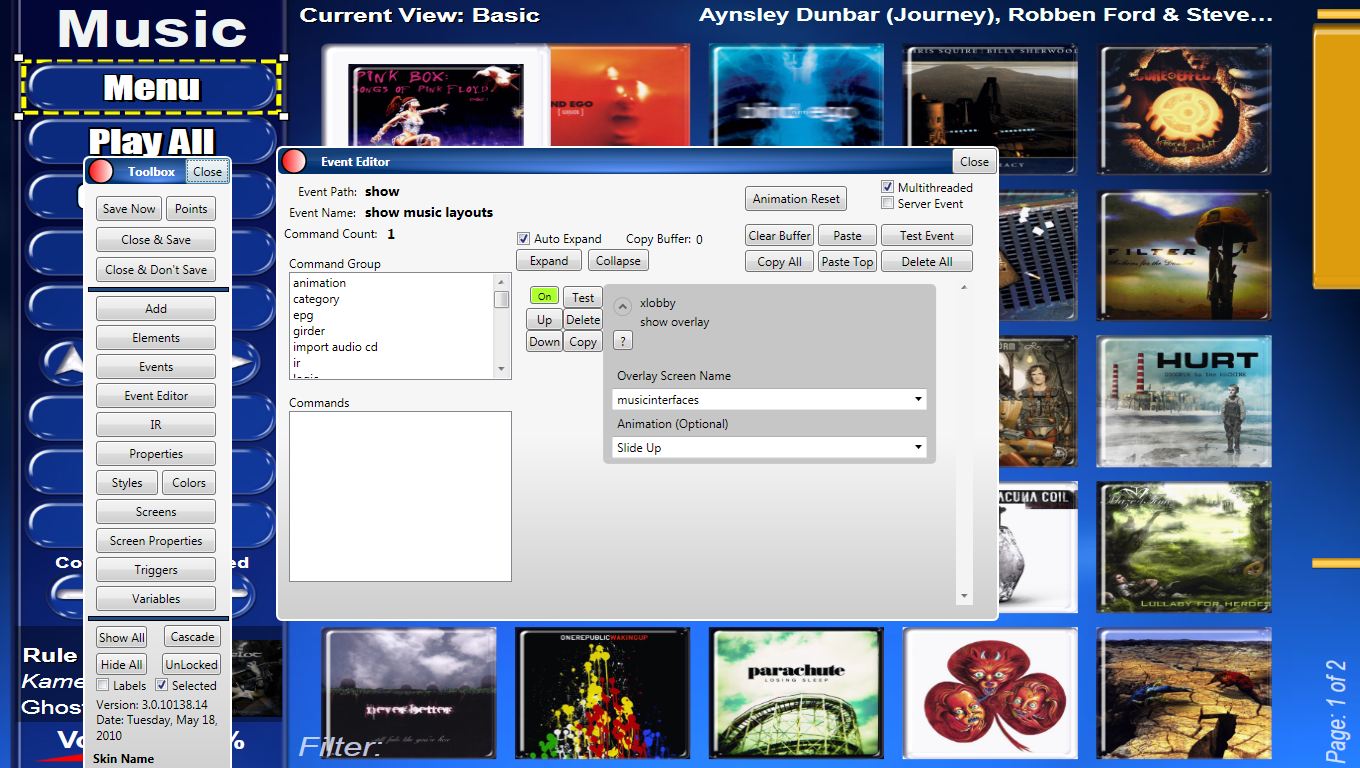This screenshot has height=768, width=1360.
Task: Click the red circle icon in Event Editor title
Action: tap(294, 161)
